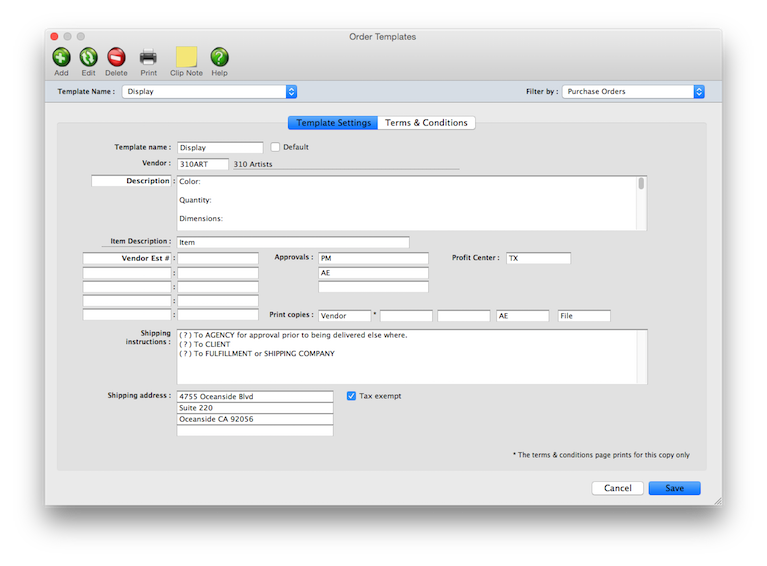Open the Help question mark icon

coord(219,57)
